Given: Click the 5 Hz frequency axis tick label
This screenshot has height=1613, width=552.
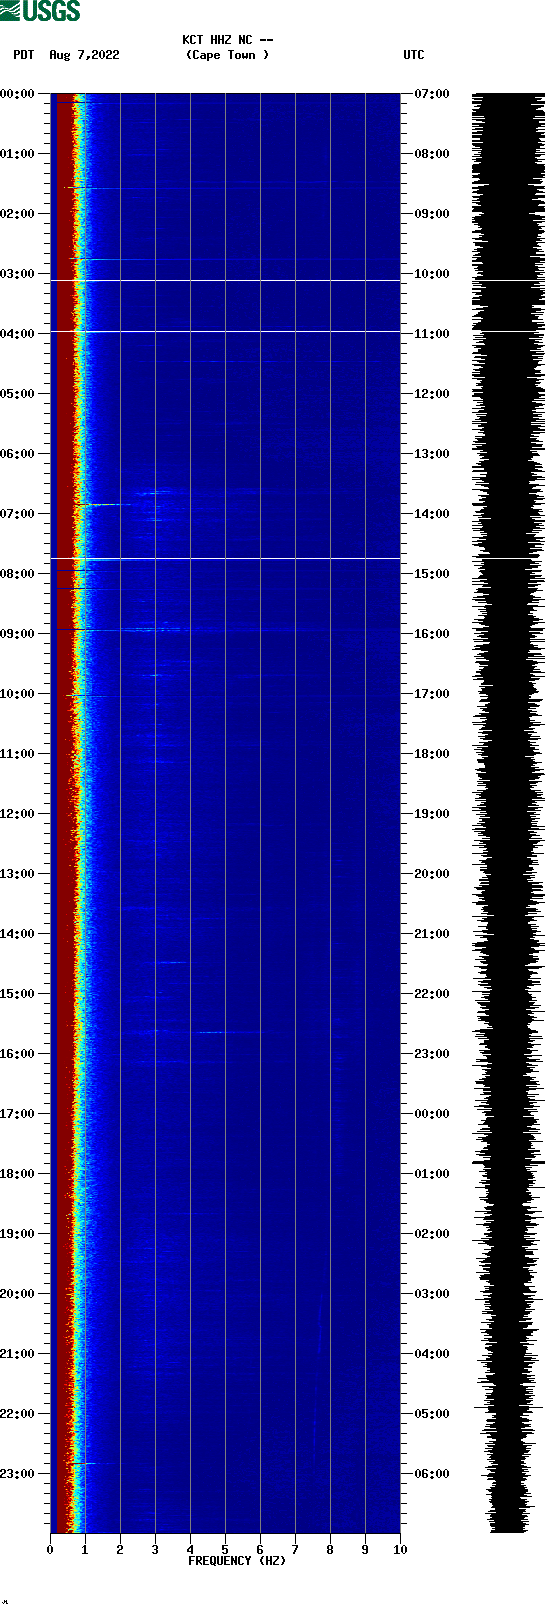Looking at the screenshot, I should [225, 1550].
